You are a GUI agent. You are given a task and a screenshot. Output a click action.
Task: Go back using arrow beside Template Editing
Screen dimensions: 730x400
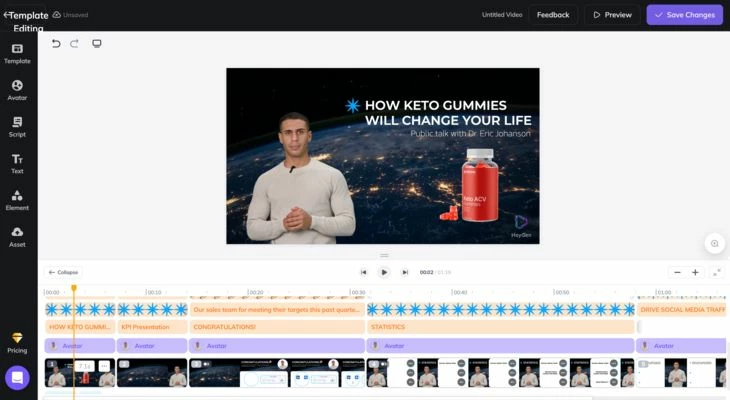coord(6,15)
